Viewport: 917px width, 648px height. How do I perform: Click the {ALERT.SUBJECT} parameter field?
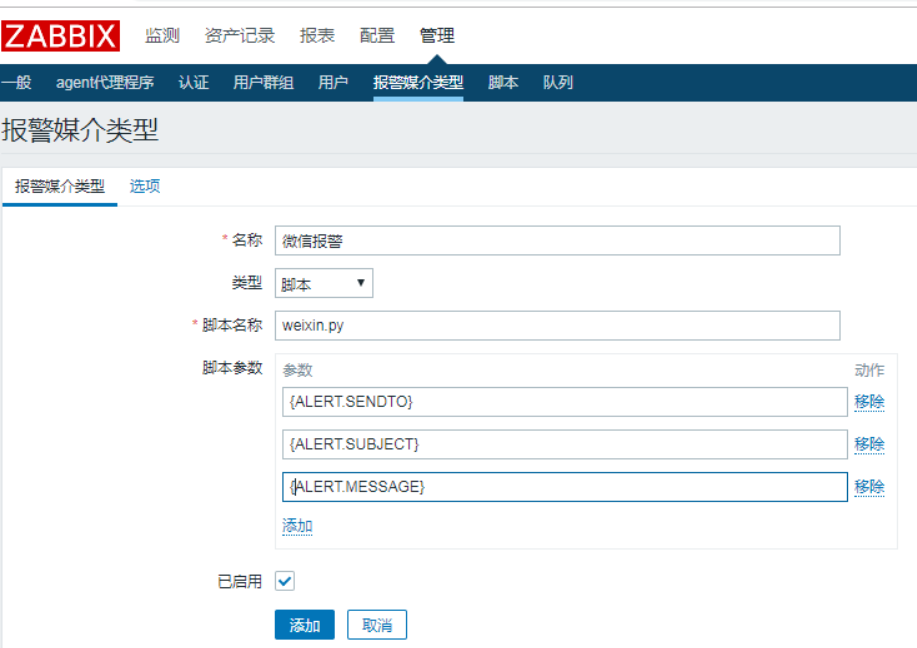[565, 444]
